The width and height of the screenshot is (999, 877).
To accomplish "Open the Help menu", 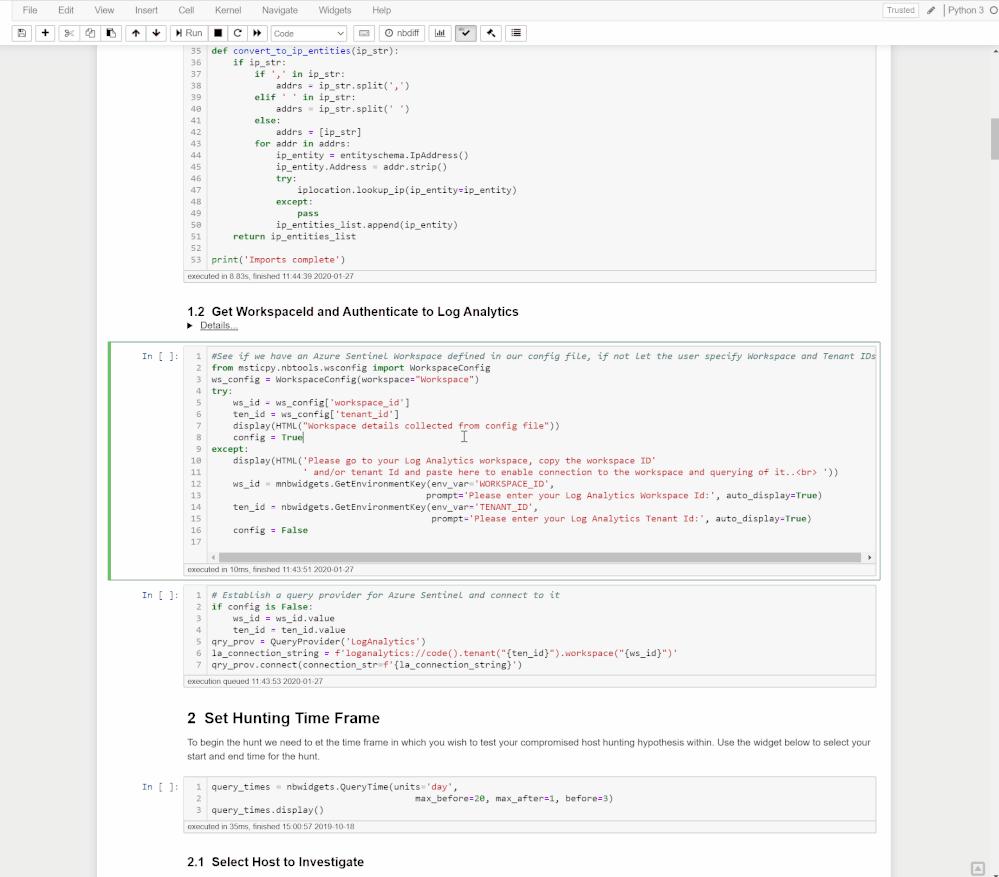I will pos(382,10).
